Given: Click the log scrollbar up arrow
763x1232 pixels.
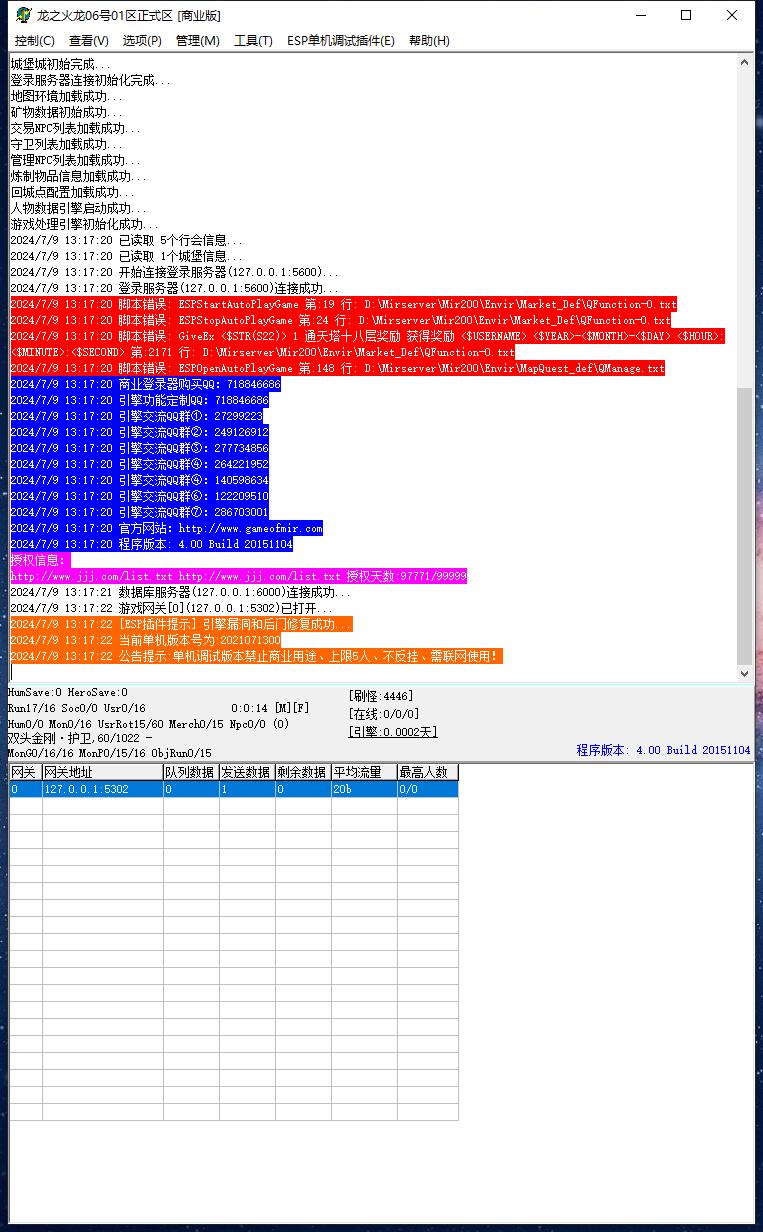Looking at the screenshot, I should pyautogui.click(x=744, y=63).
